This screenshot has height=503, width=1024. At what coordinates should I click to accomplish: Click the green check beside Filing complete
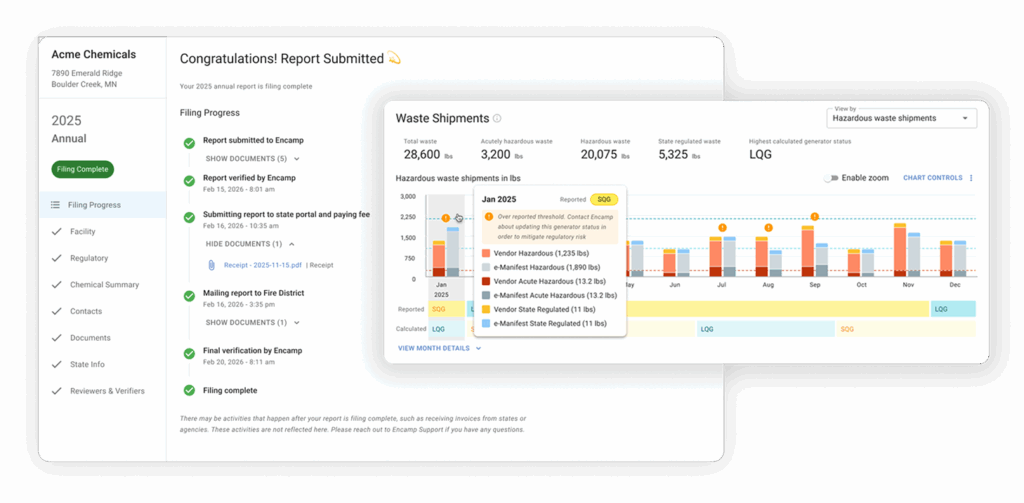click(x=189, y=390)
